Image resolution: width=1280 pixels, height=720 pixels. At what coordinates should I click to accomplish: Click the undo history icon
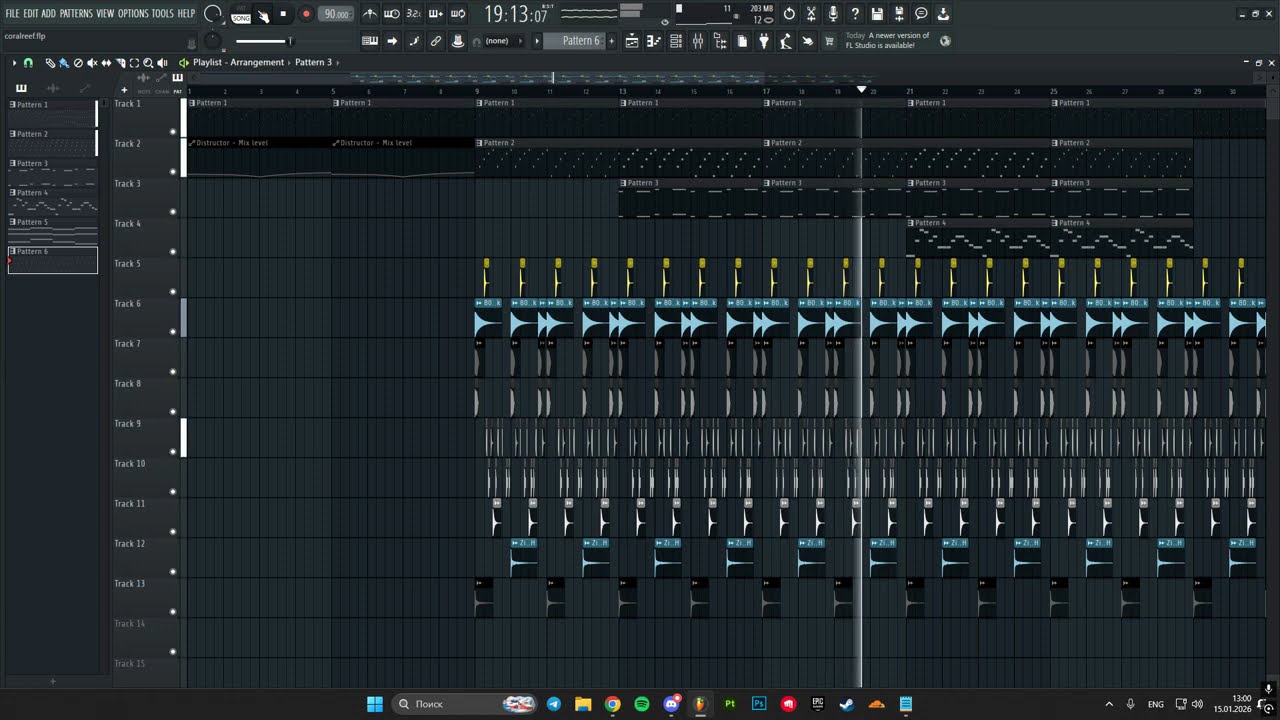coord(789,14)
